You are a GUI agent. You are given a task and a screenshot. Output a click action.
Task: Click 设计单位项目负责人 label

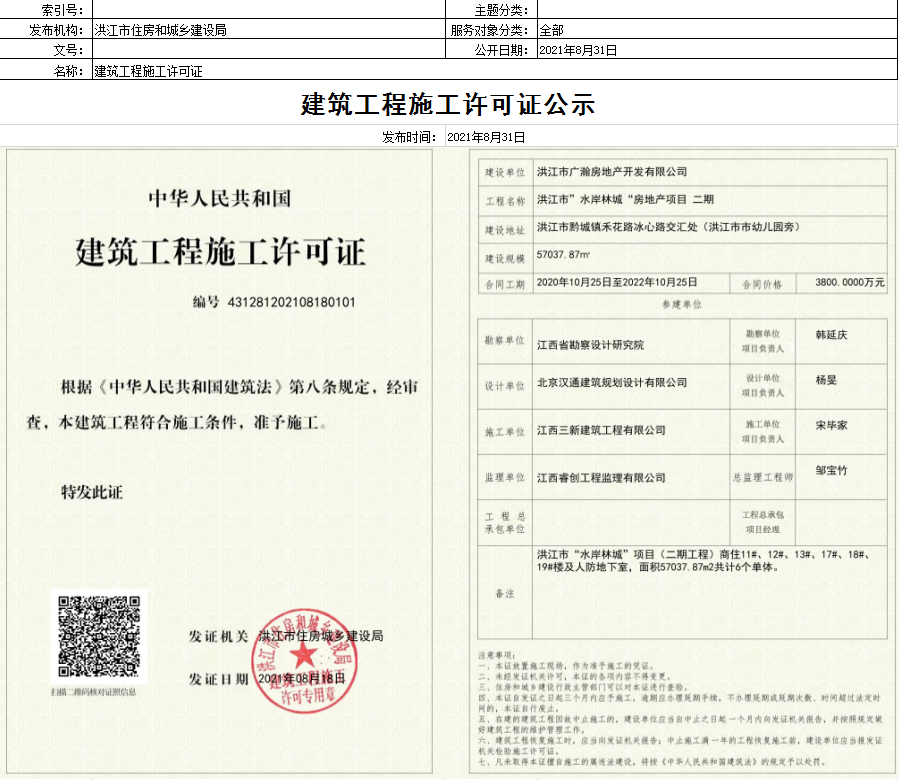coord(763,385)
